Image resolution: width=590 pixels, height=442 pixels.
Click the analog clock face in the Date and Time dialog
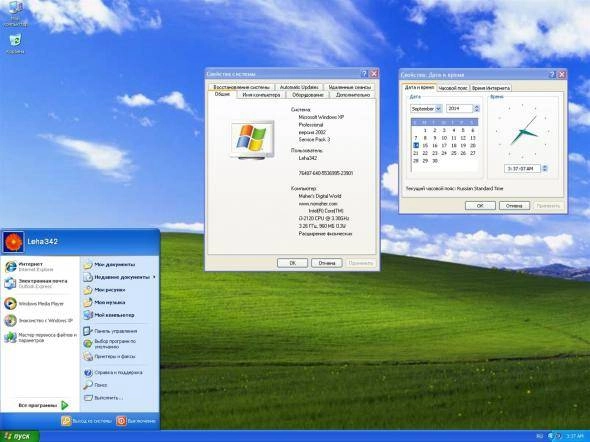(x=523, y=132)
